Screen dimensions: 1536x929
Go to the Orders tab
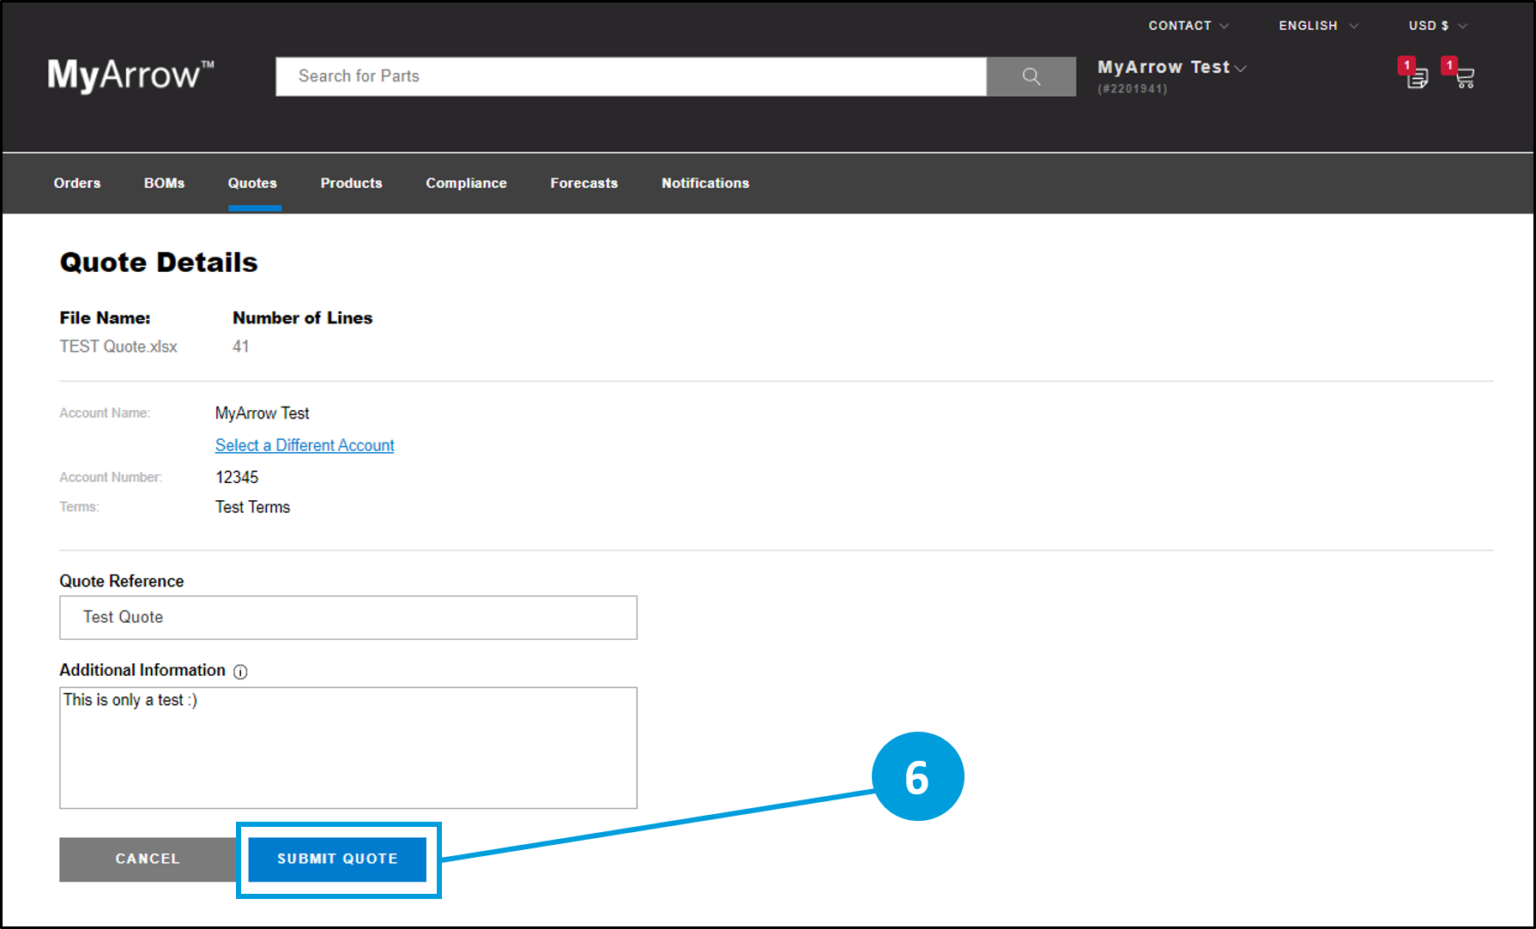[x=77, y=183]
